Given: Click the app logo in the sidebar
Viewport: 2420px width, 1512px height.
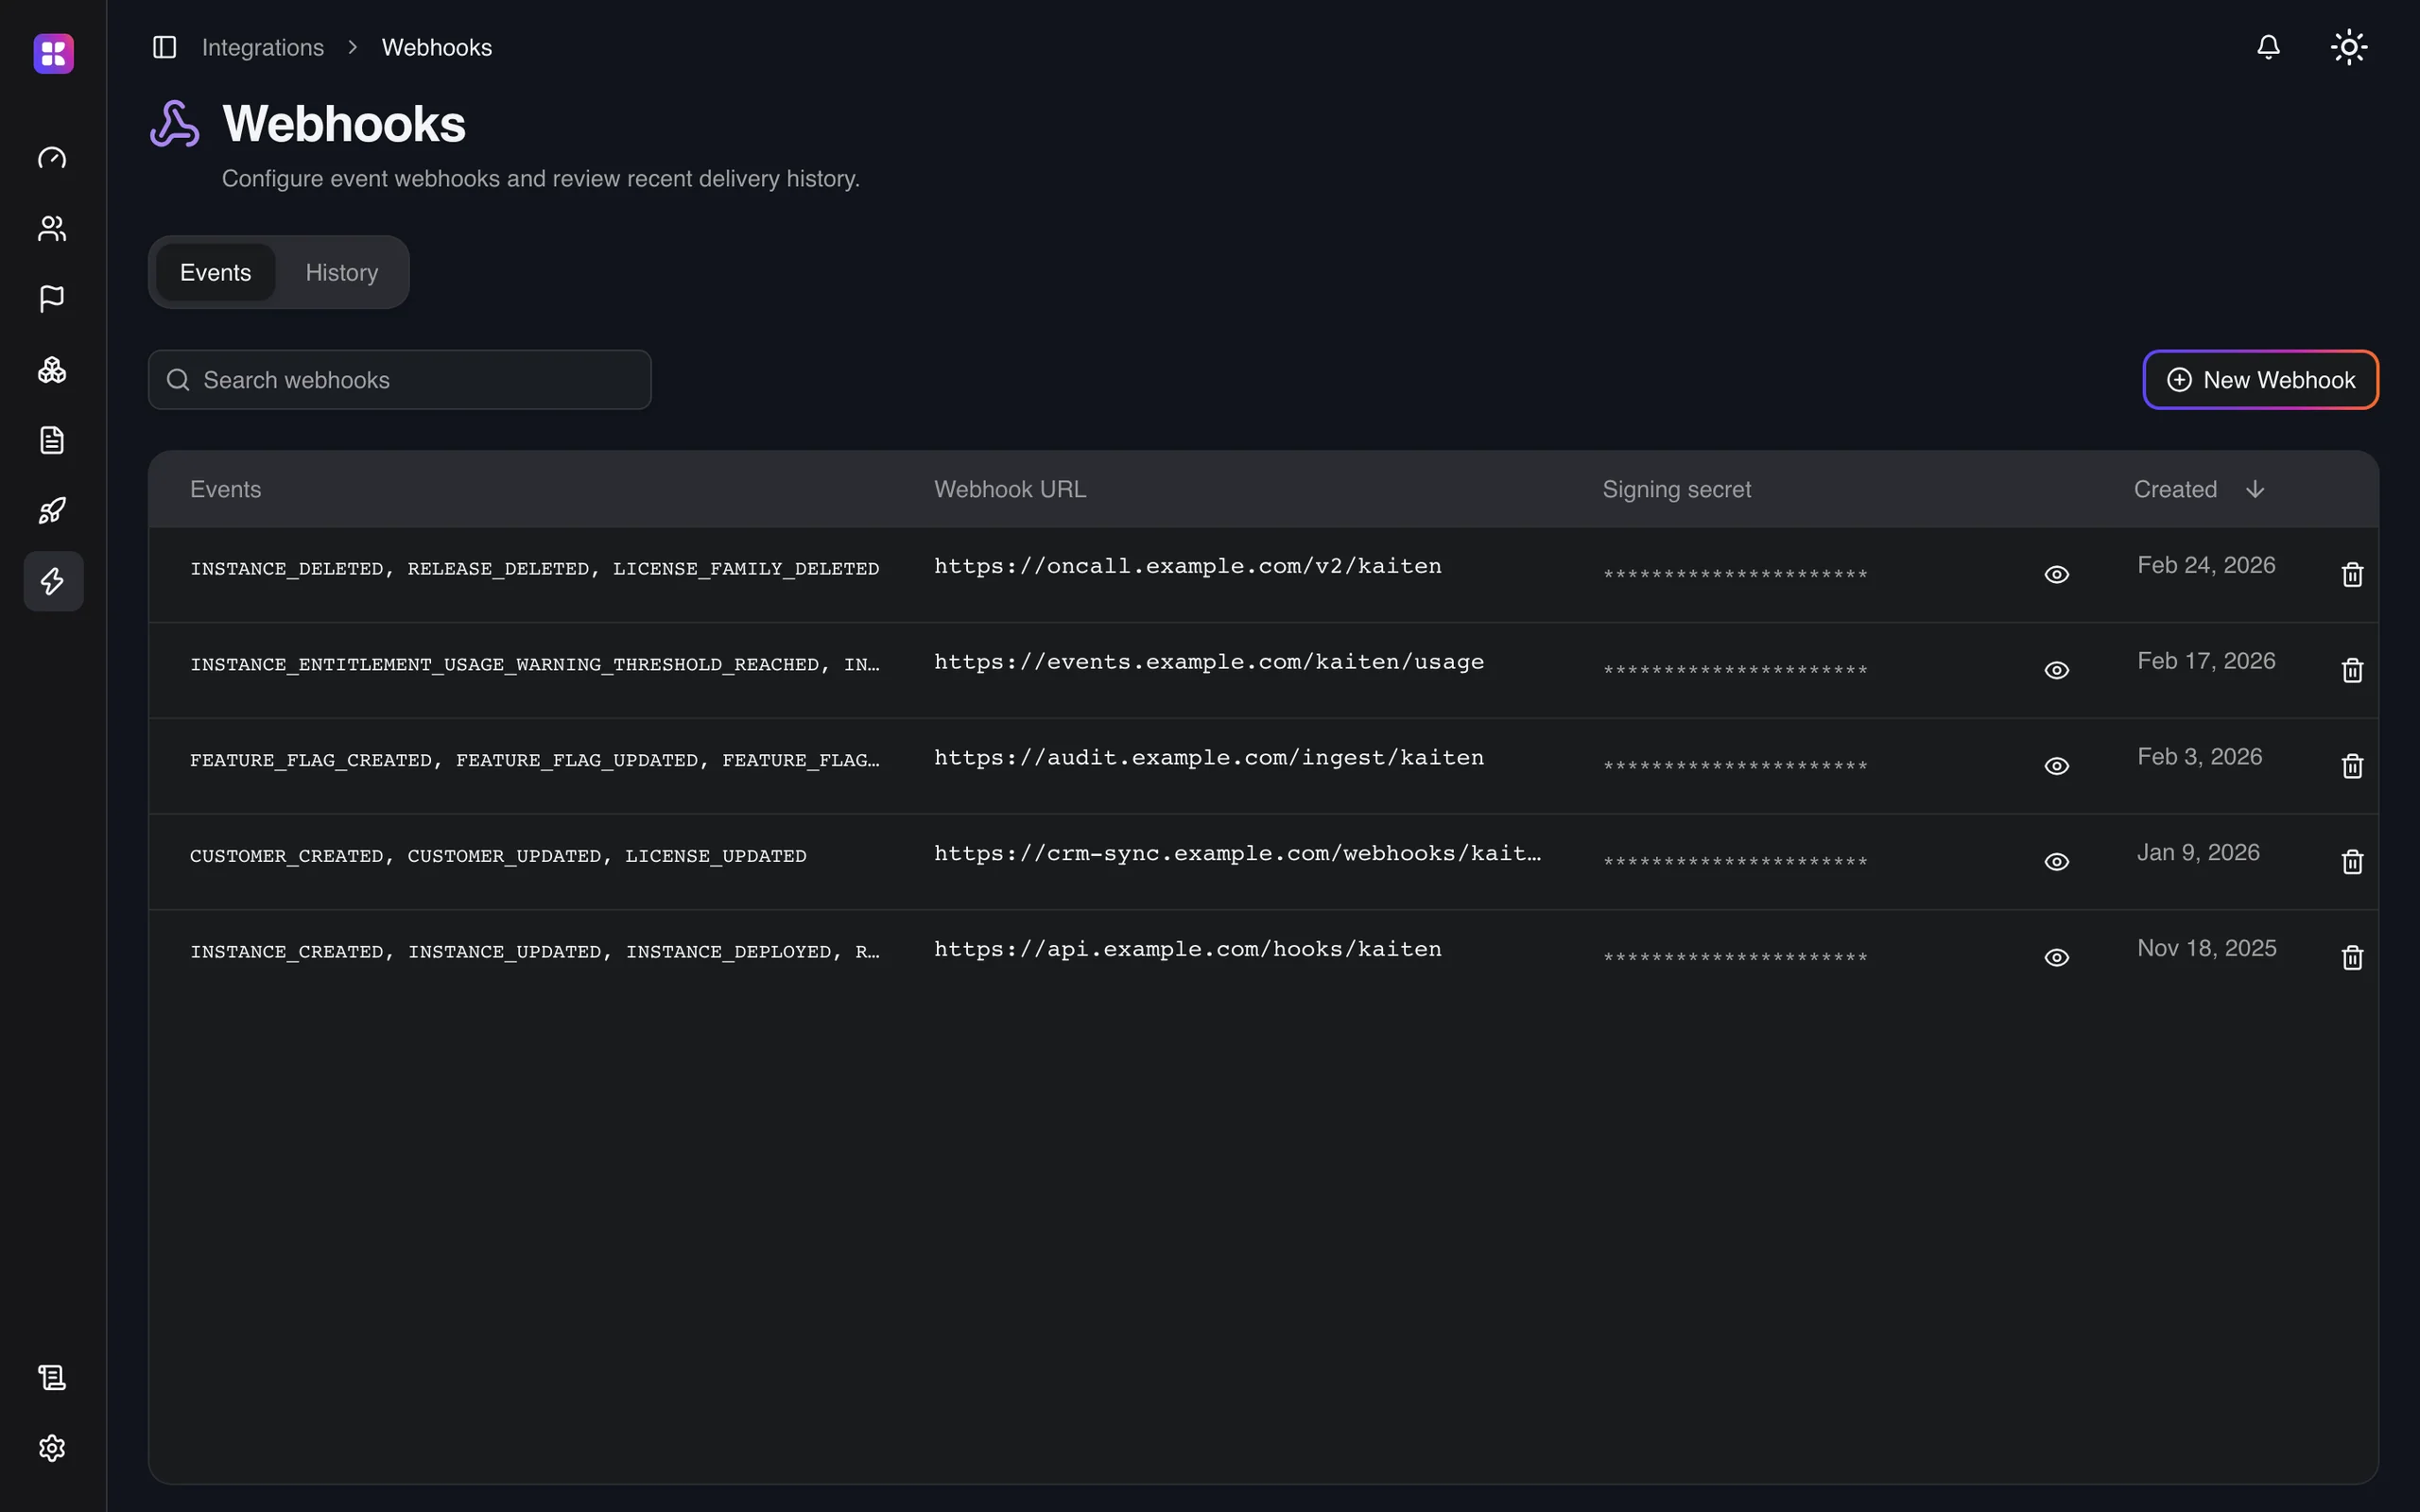Looking at the screenshot, I should coord(53,53).
